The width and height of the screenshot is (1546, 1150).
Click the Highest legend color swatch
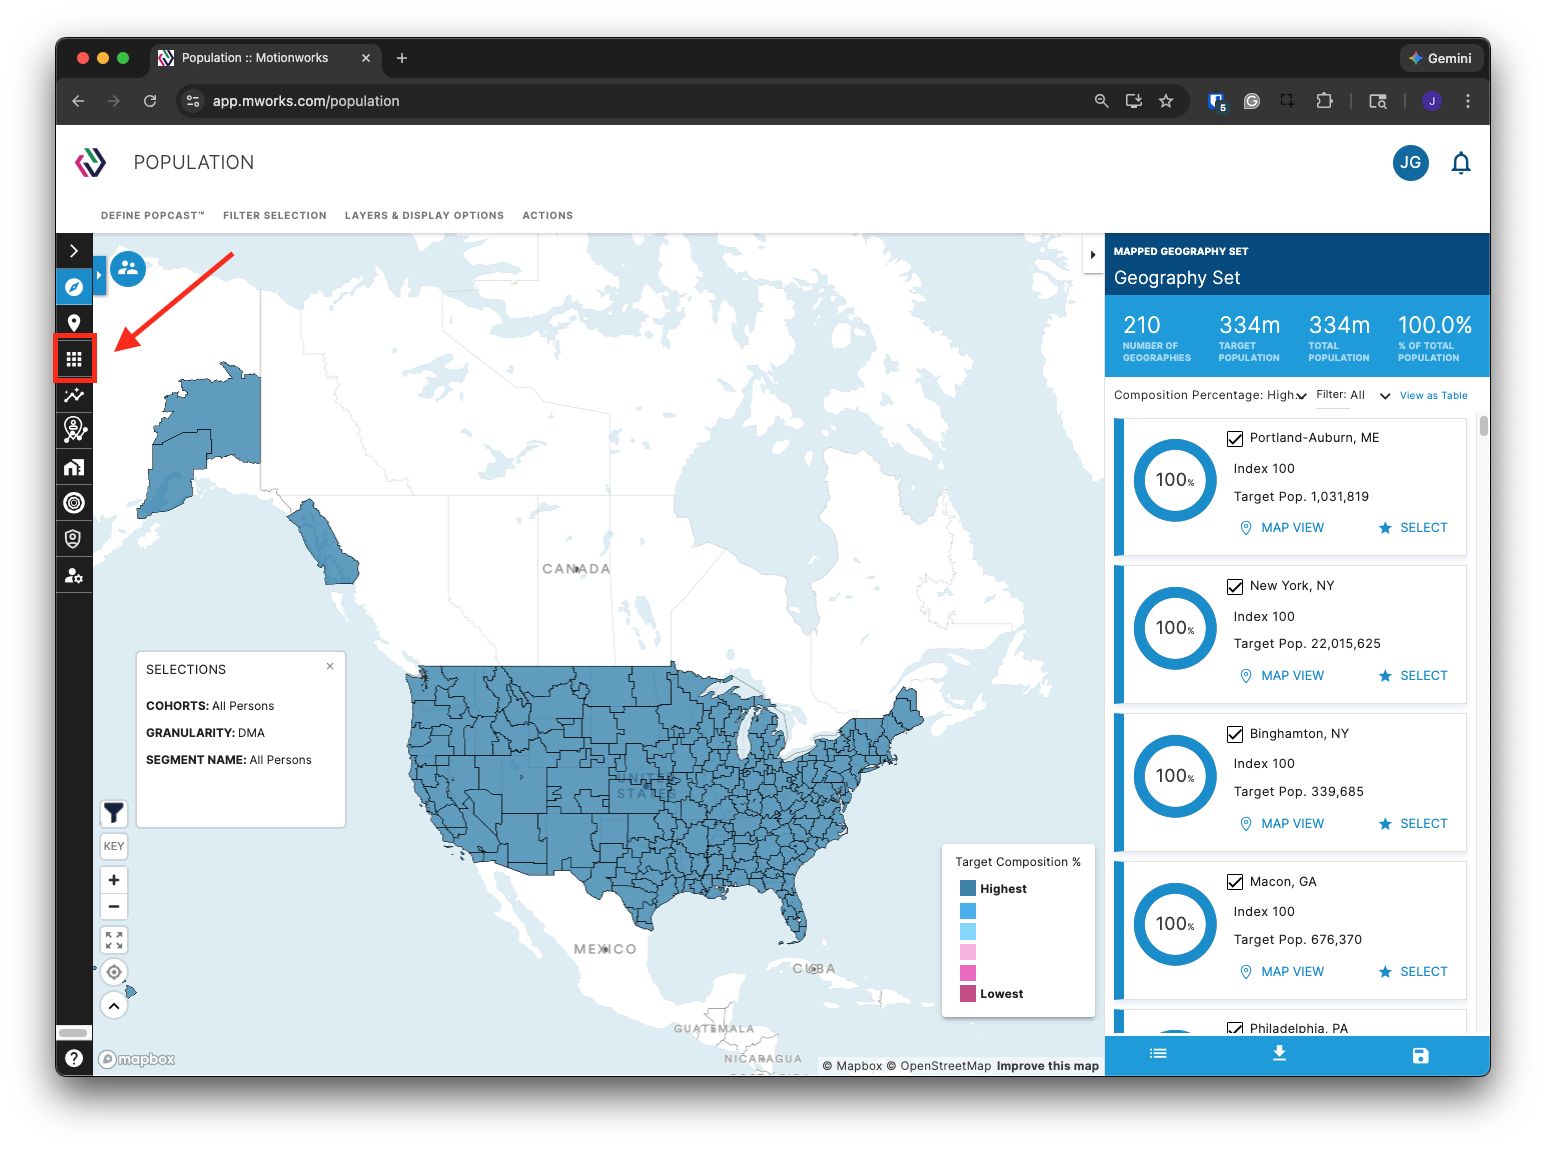[x=968, y=888]
